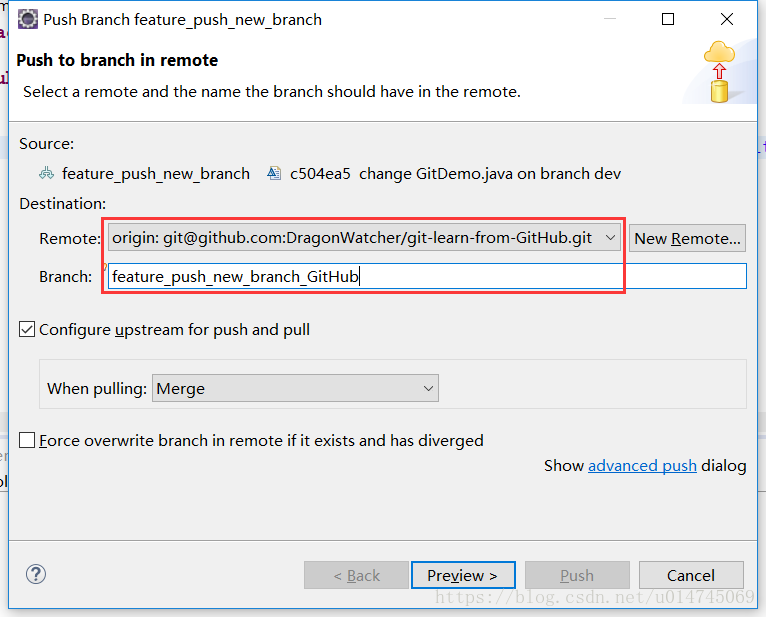The width and height of the screenshot is (766, 617).
Task: Close the Push Branch dialog window
Action: tap(727, 20)
